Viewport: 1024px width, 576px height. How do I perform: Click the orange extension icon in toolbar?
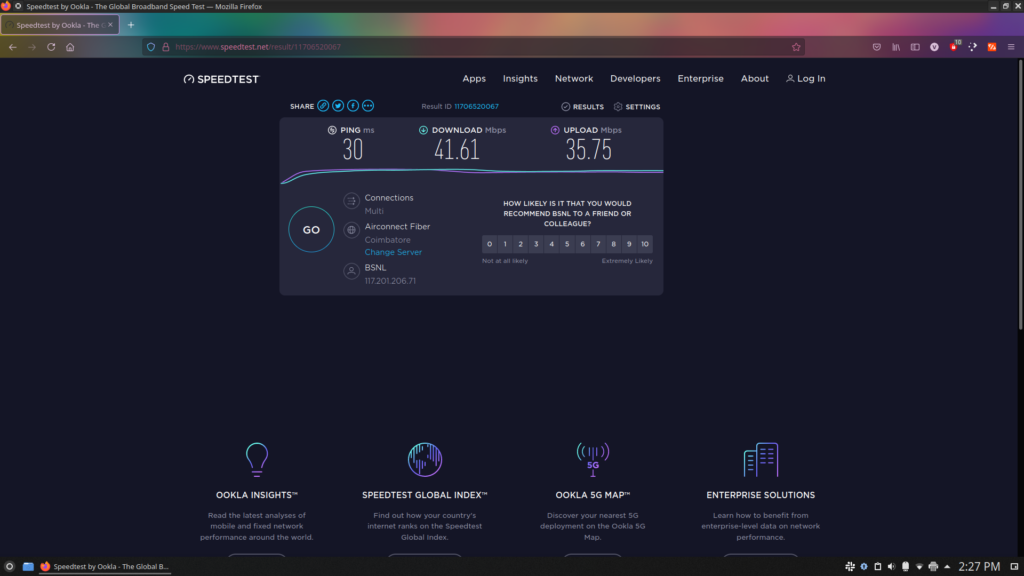(992, 47)
